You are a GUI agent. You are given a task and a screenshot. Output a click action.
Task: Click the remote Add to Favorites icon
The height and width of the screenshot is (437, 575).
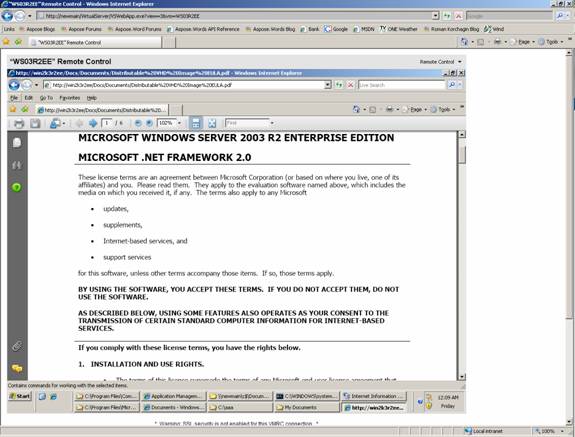tap(25, 109)
